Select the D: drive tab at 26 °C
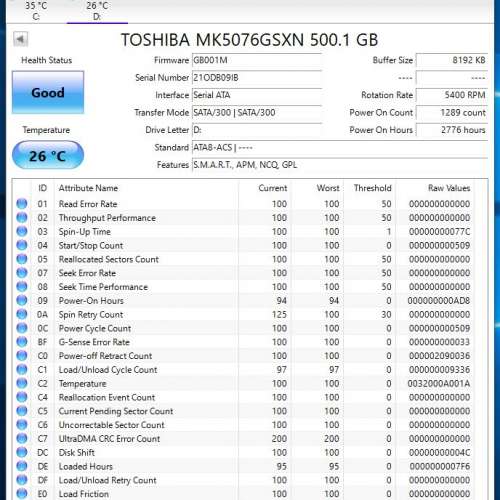Viewport: 500px width, 500px height. pos(97,11)
